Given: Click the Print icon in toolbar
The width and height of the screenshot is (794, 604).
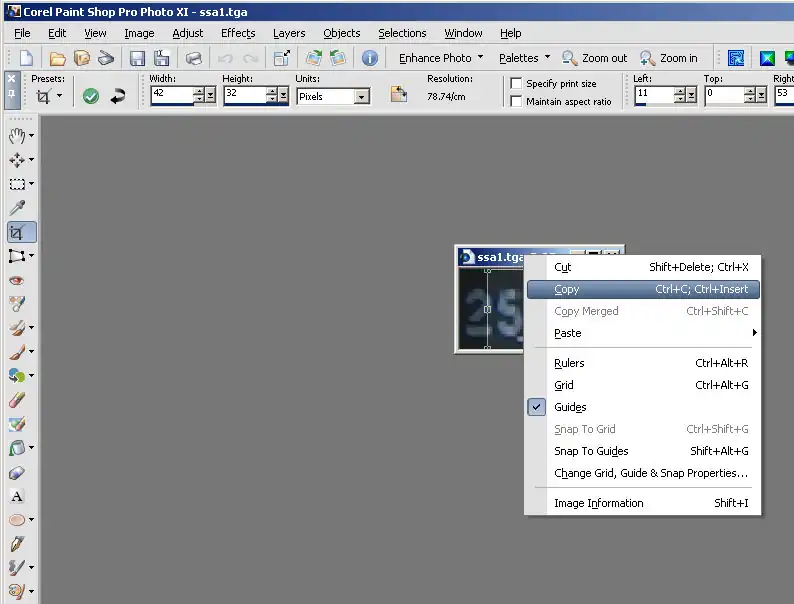Looking at the screenshot, I should click(194, 58).
